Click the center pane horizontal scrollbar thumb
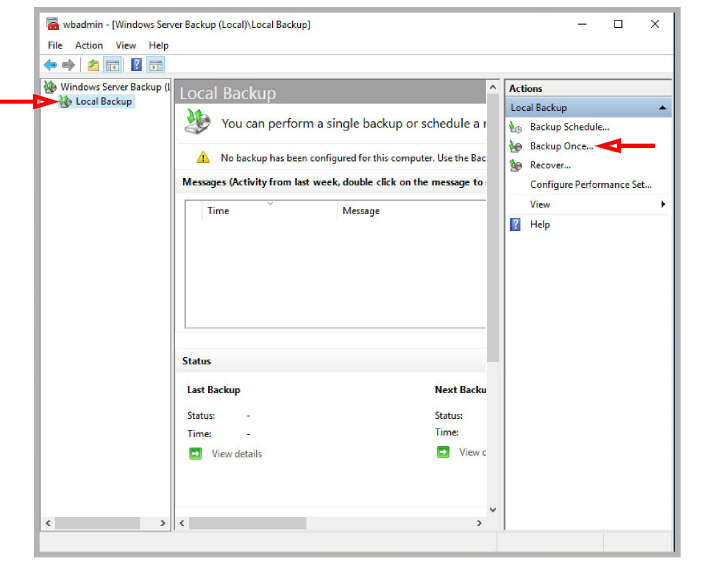Screen dimensions: 714x566 248,523
